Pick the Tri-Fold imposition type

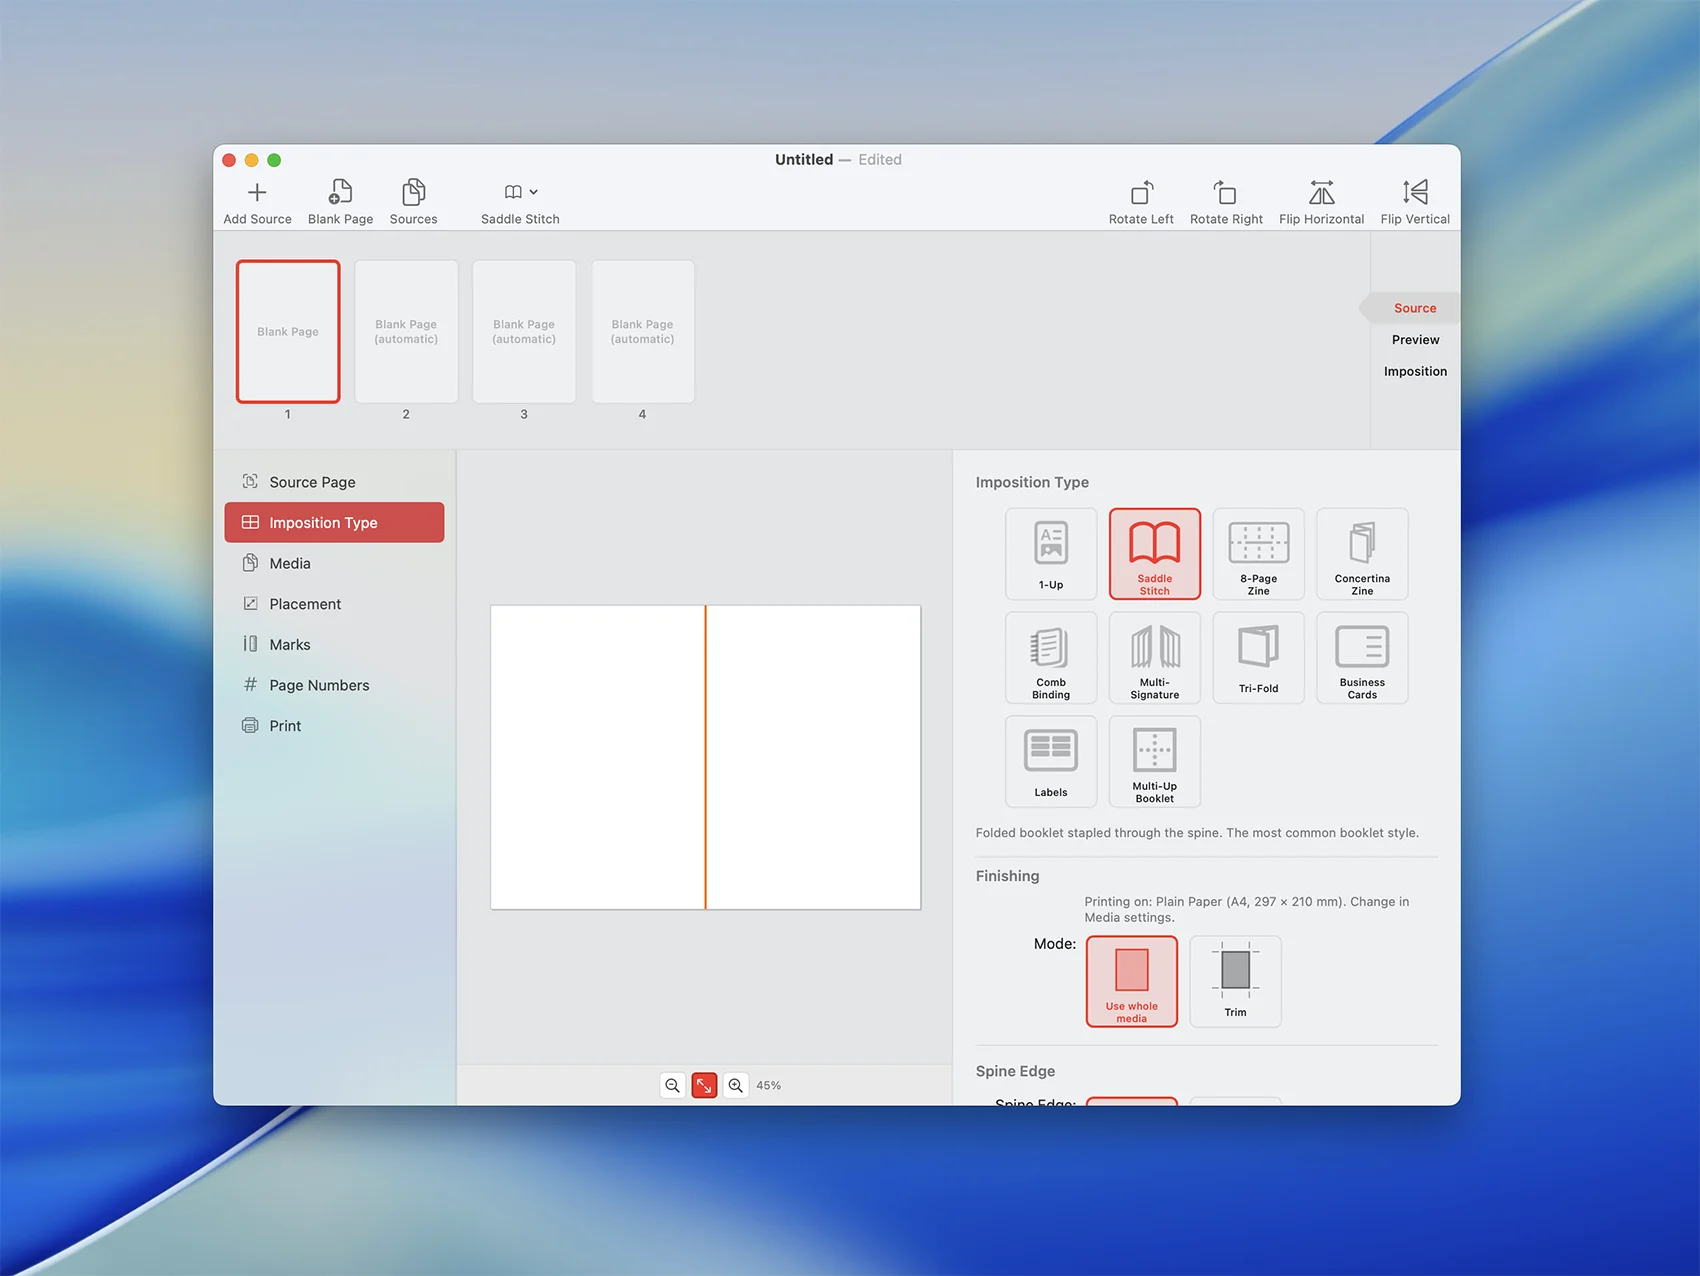pos(1258,658)
